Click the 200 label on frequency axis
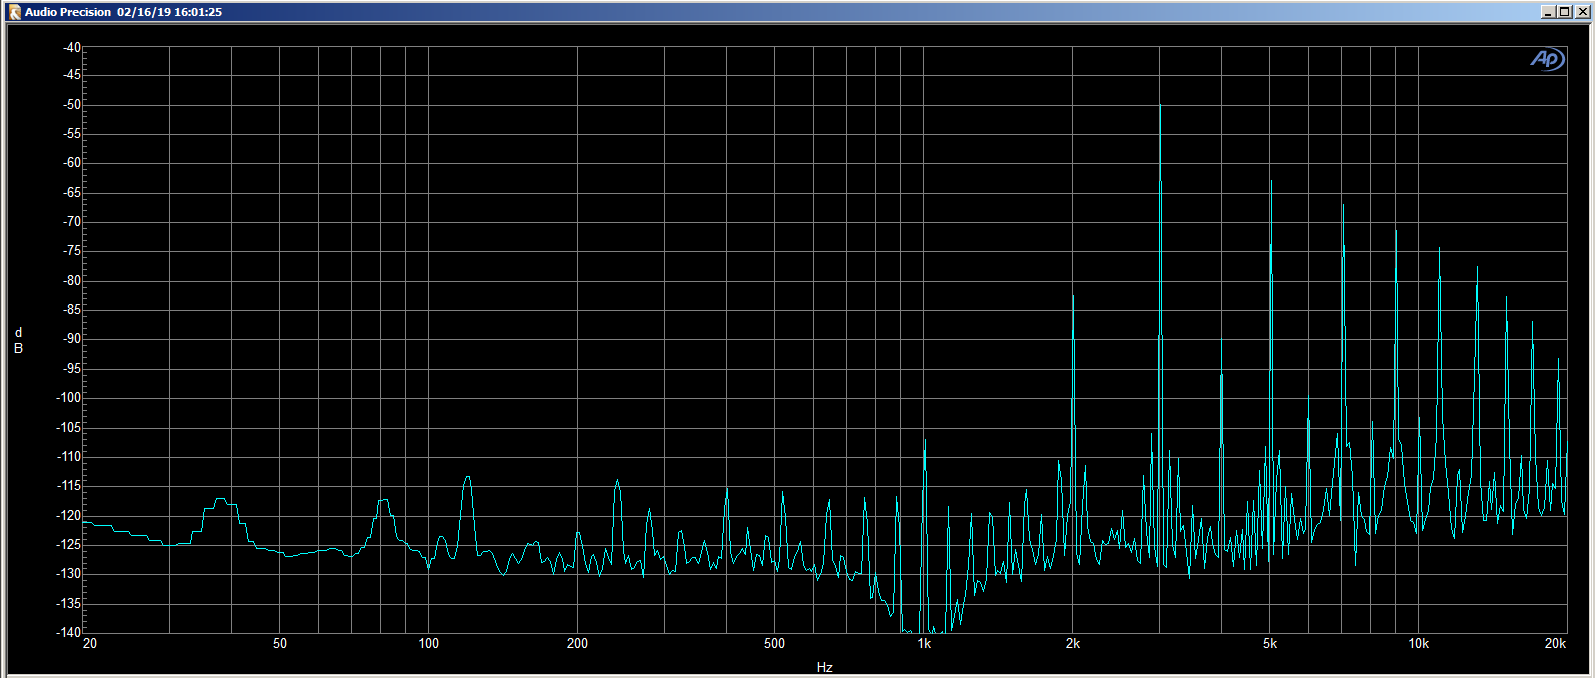Image resolution: width=1595 pixels, height=678 pixels. tap(577, 643)
